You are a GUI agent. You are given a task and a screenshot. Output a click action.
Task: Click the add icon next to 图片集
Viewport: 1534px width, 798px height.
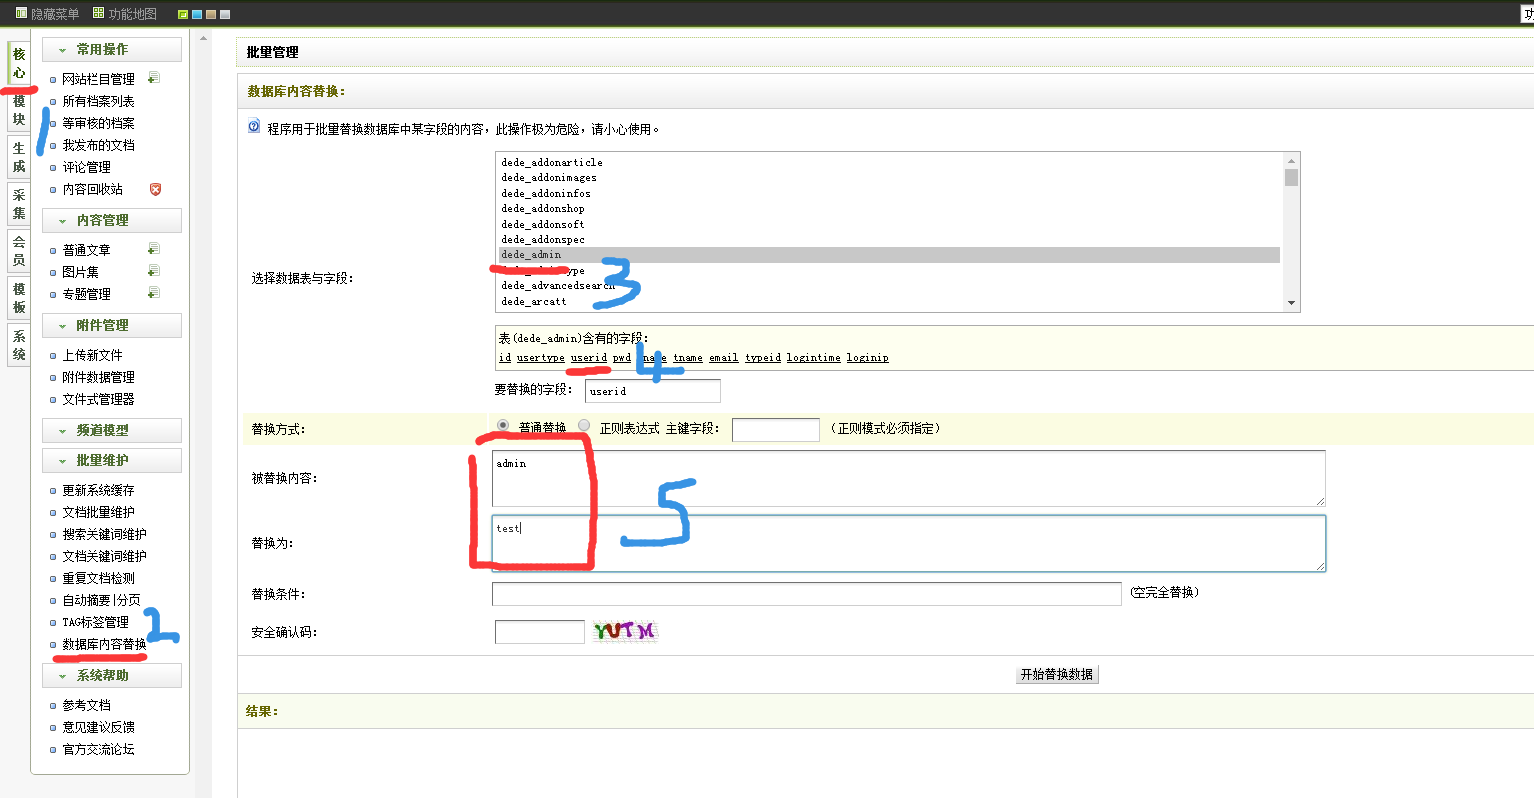[153, 271]
